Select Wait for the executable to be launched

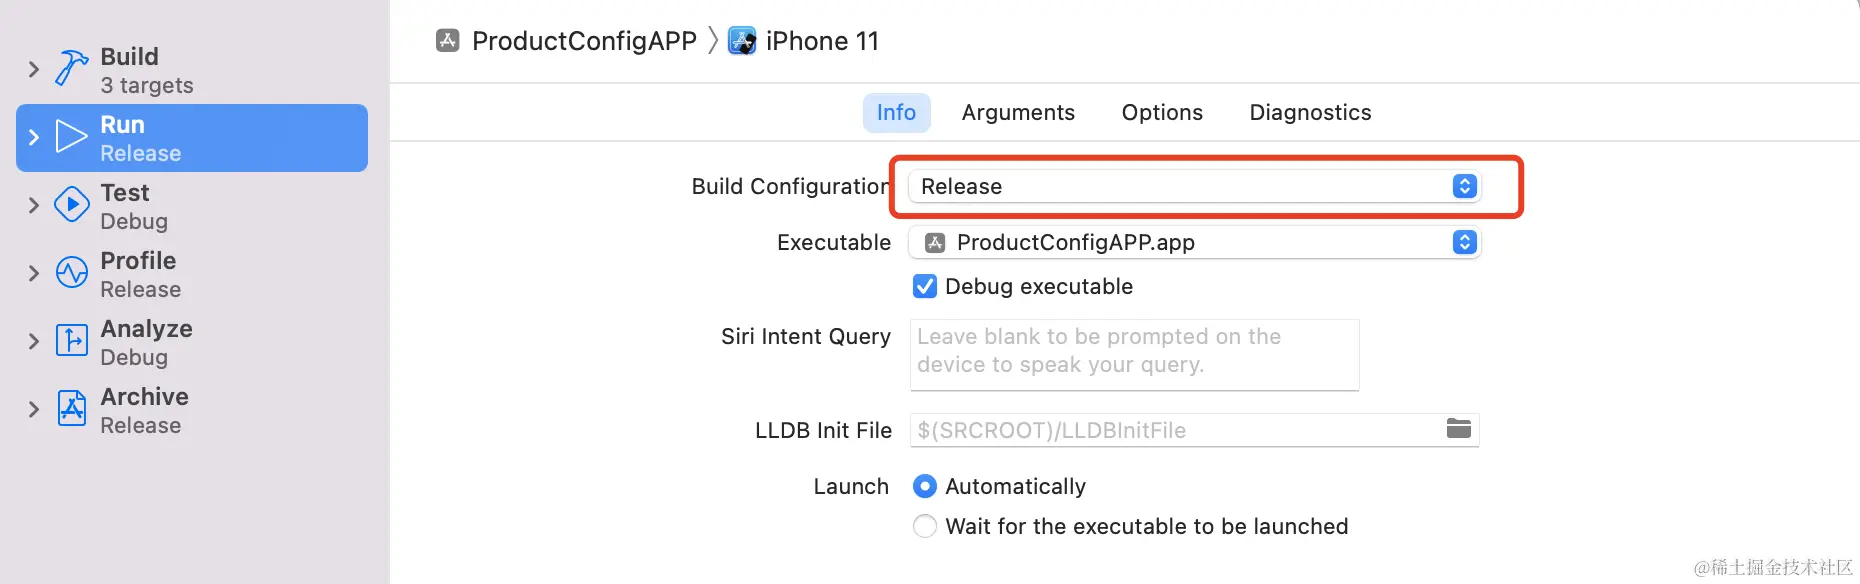pyautogui.click(x=925, y=526)
